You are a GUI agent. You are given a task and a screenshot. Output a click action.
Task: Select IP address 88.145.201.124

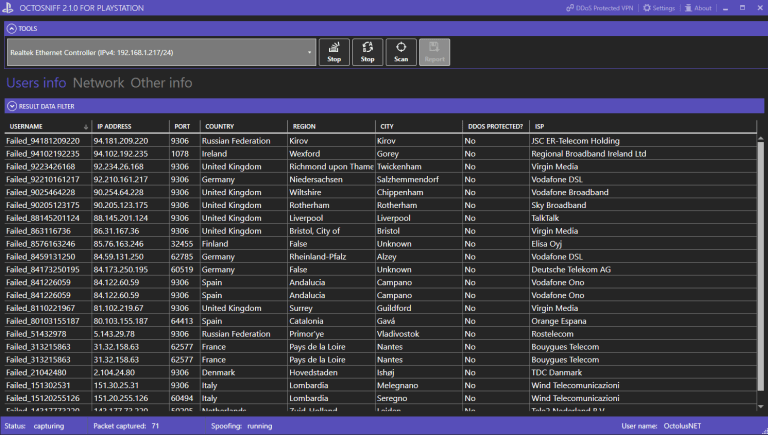point(121,218)
